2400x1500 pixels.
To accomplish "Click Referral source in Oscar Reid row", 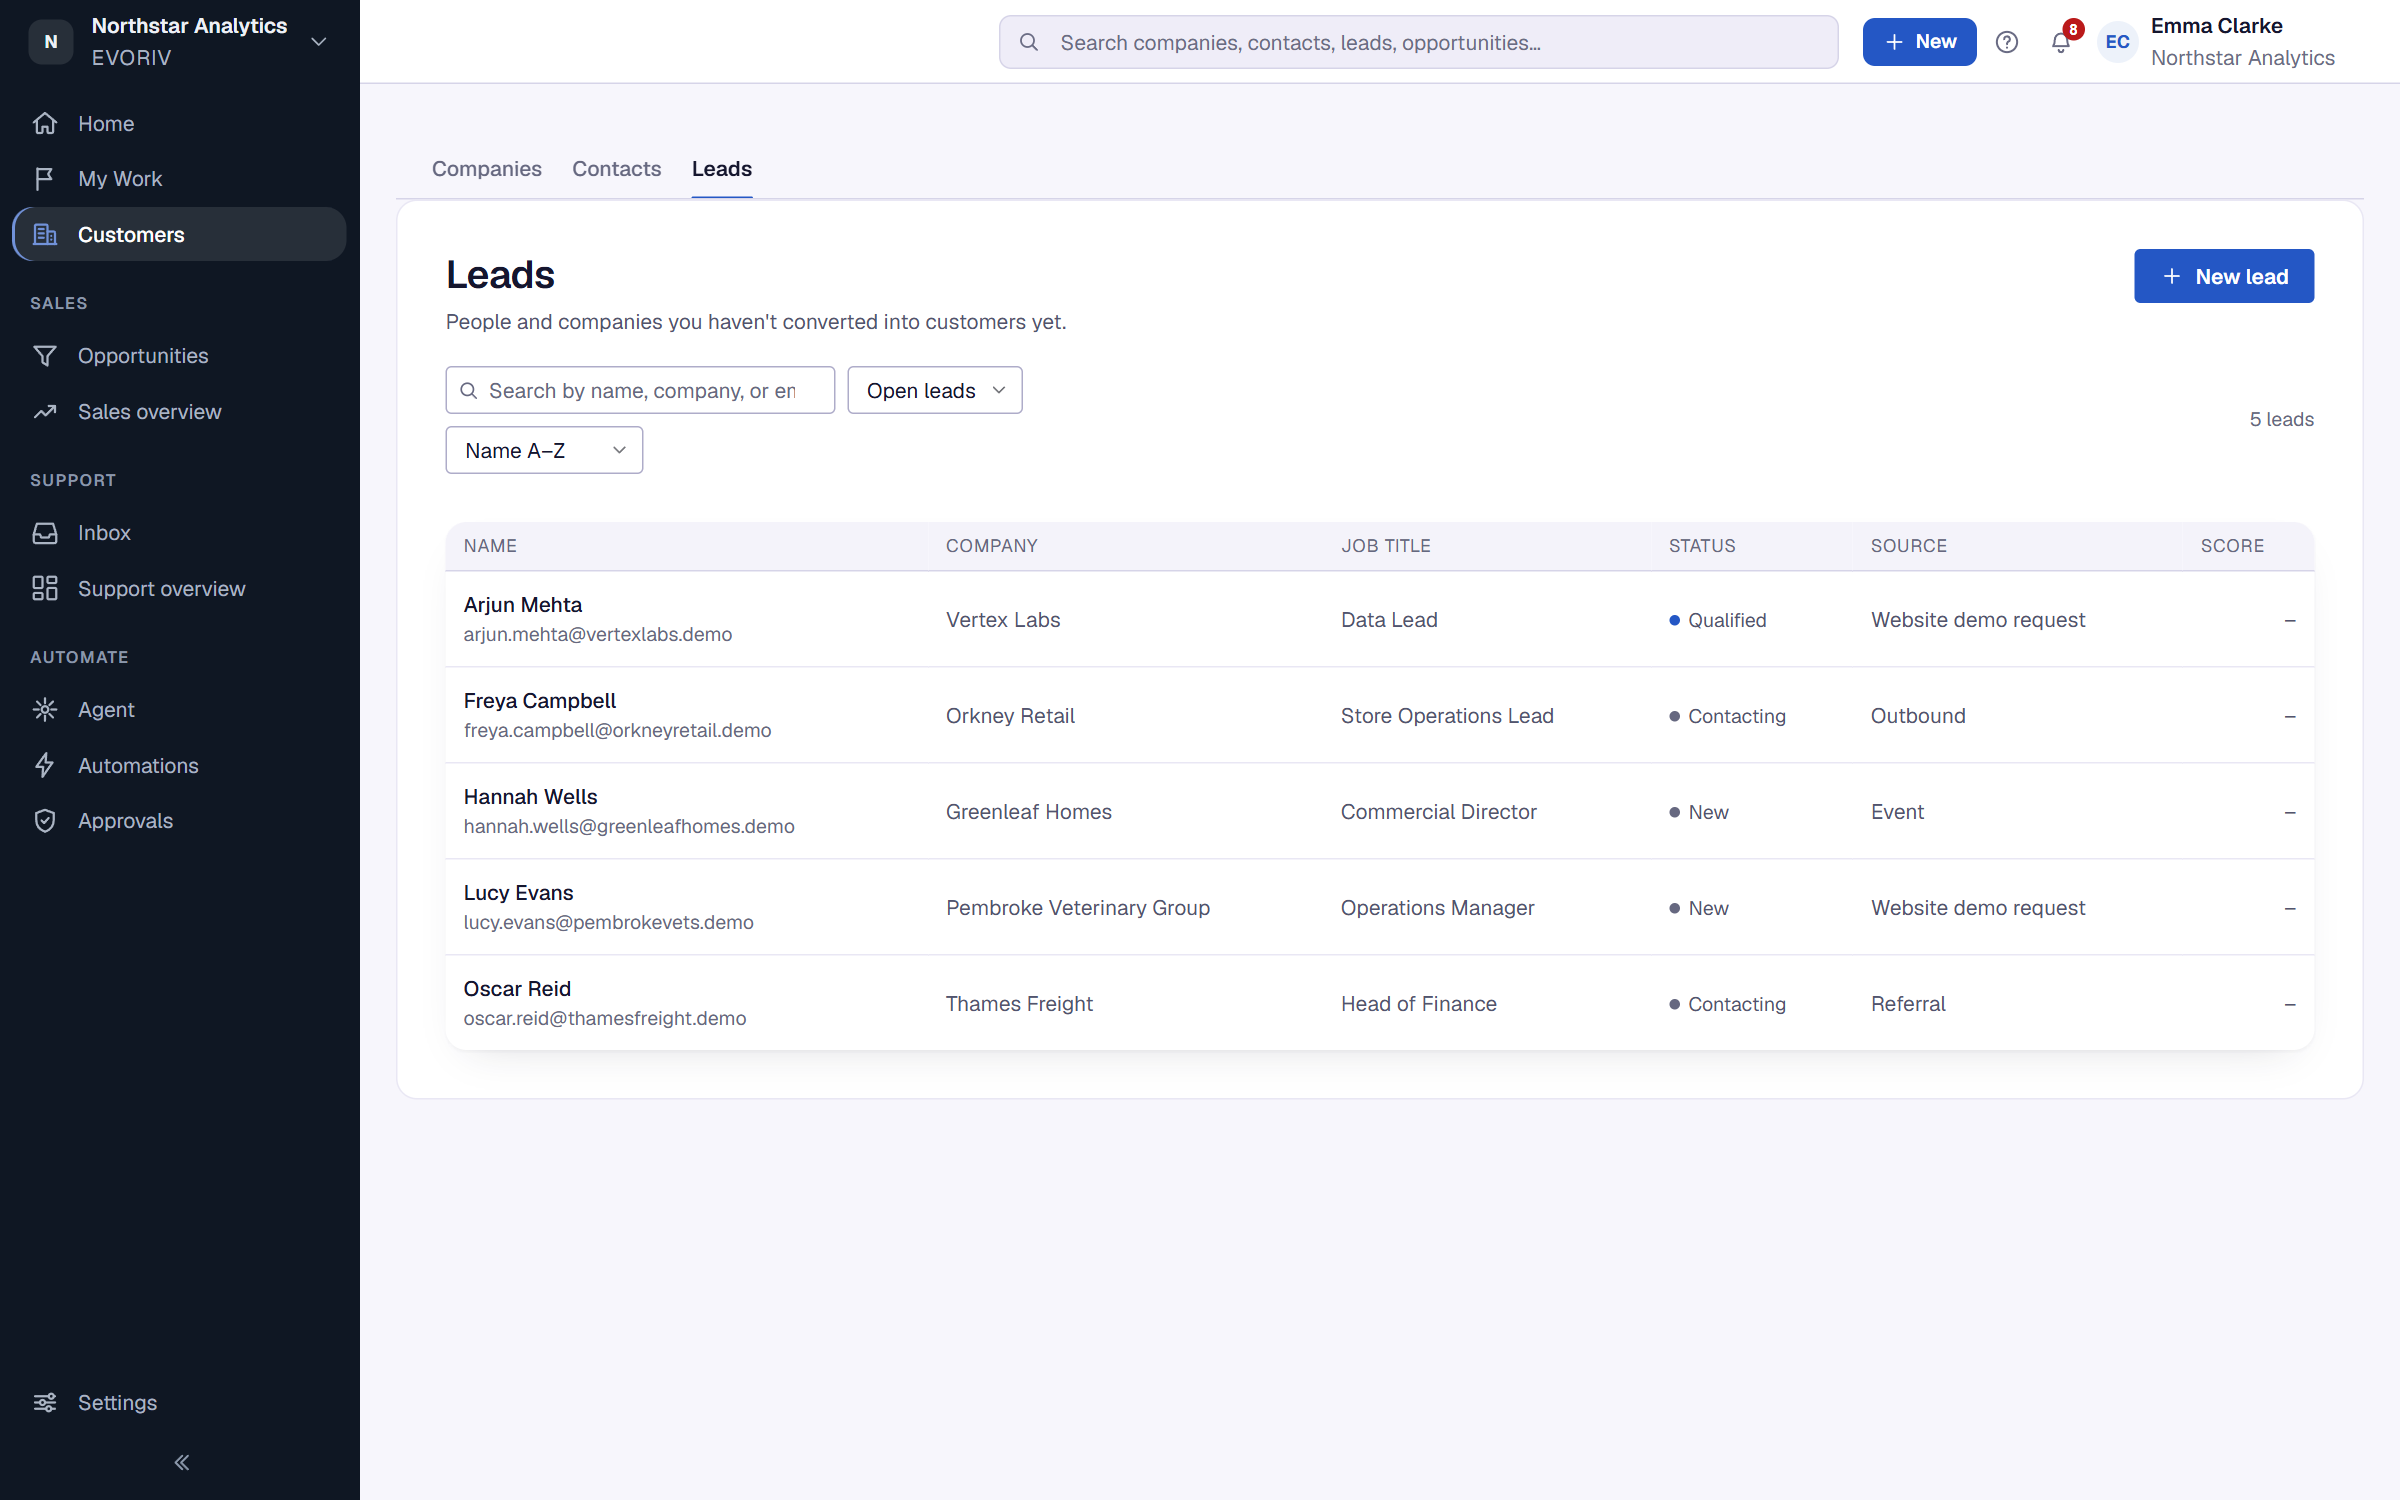I will click(x=1908, y=1004).
